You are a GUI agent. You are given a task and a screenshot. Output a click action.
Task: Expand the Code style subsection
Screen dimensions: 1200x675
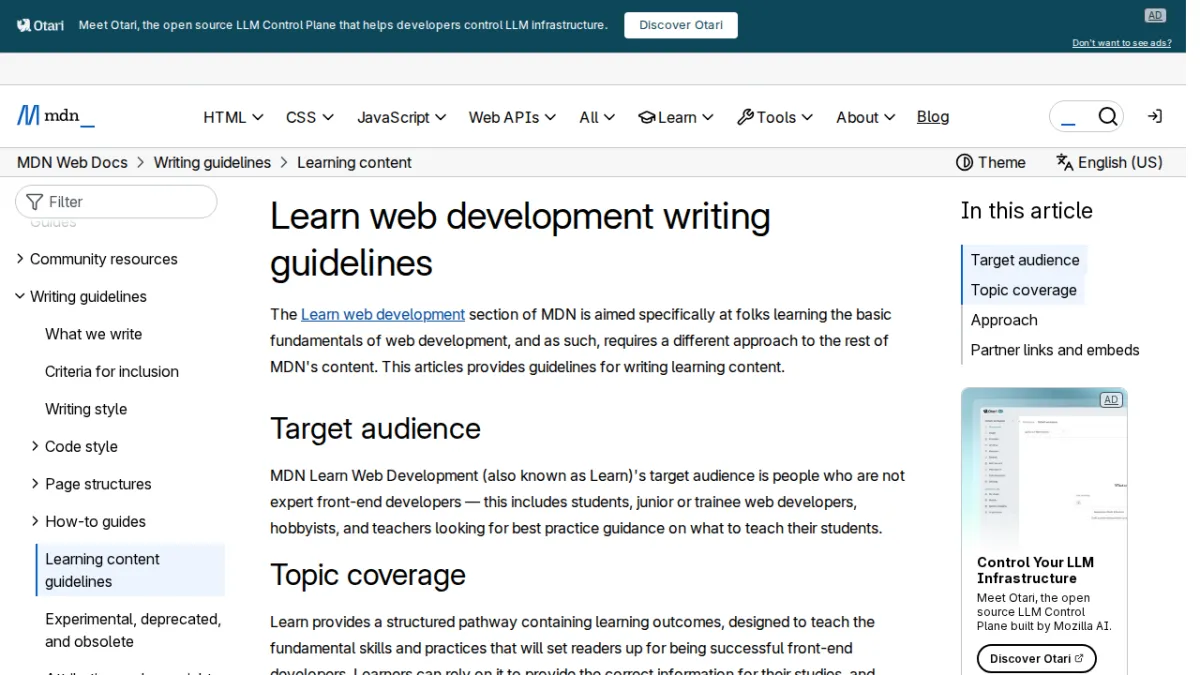pyautogui.click(x=35, y=446)
